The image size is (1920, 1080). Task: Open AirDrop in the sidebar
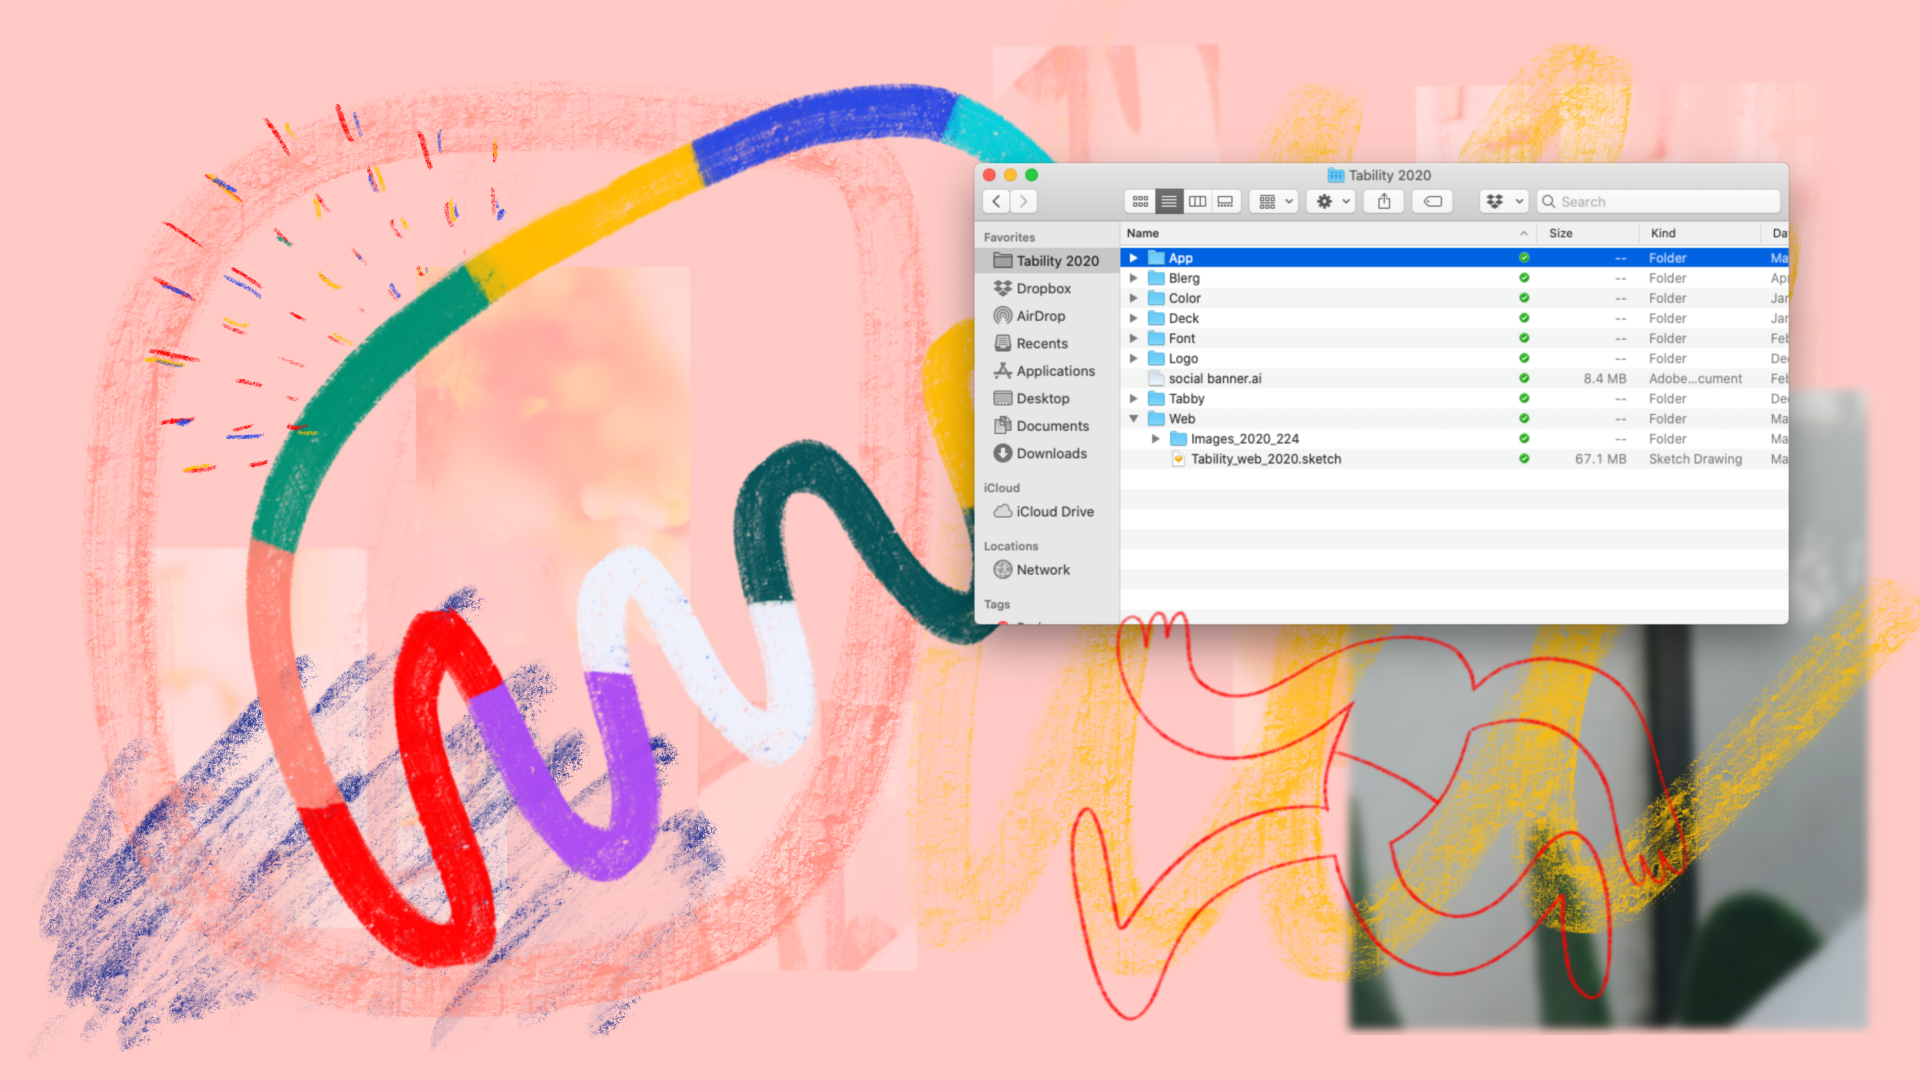click(x=1040, y=316)
